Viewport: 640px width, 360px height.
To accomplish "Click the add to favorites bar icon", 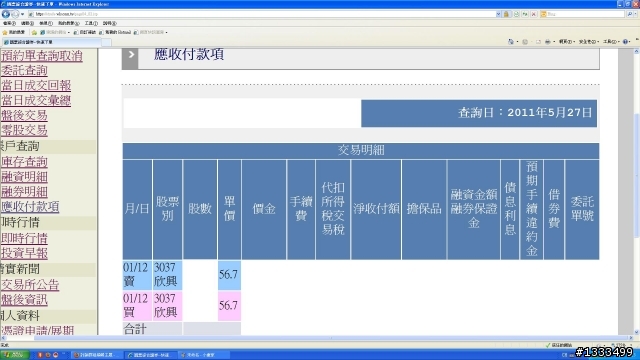I will click(x=34, y=32).
